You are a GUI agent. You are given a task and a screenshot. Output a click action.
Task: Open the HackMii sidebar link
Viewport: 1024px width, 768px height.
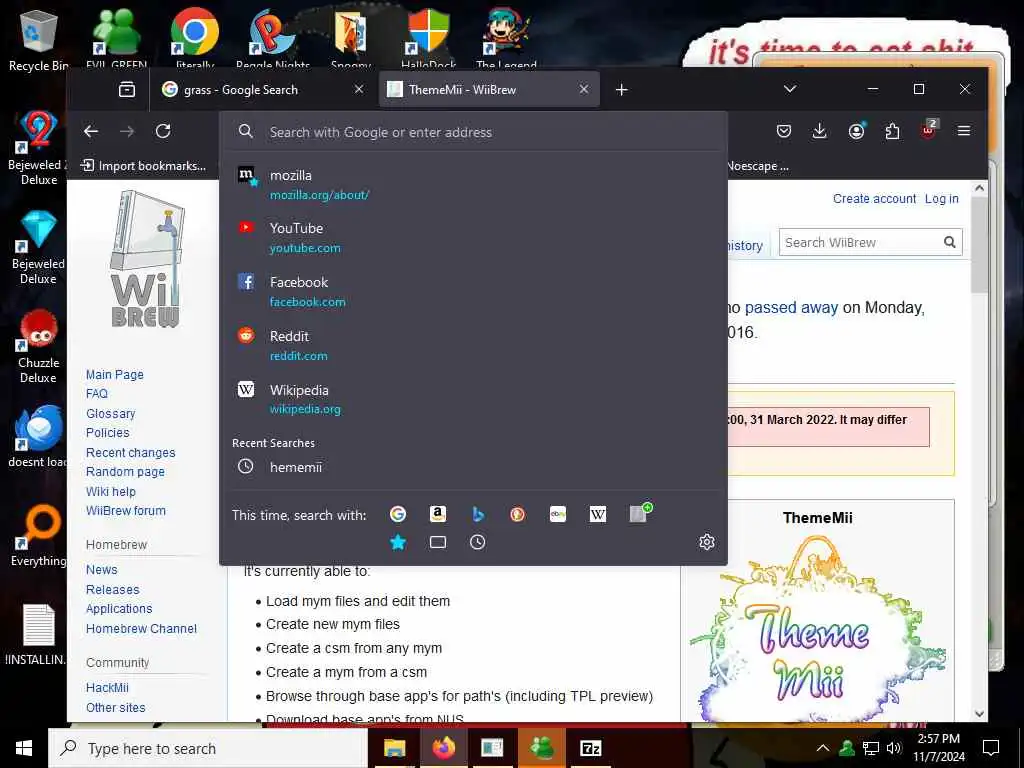coord(107,687)
